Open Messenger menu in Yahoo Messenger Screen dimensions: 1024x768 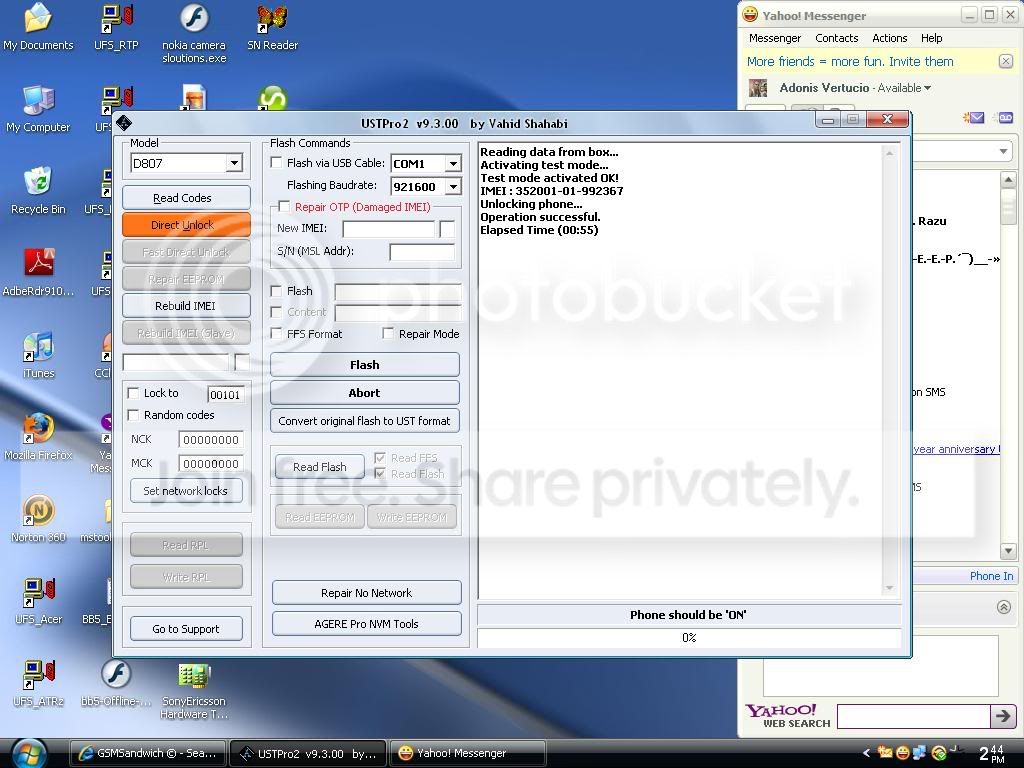775,38
